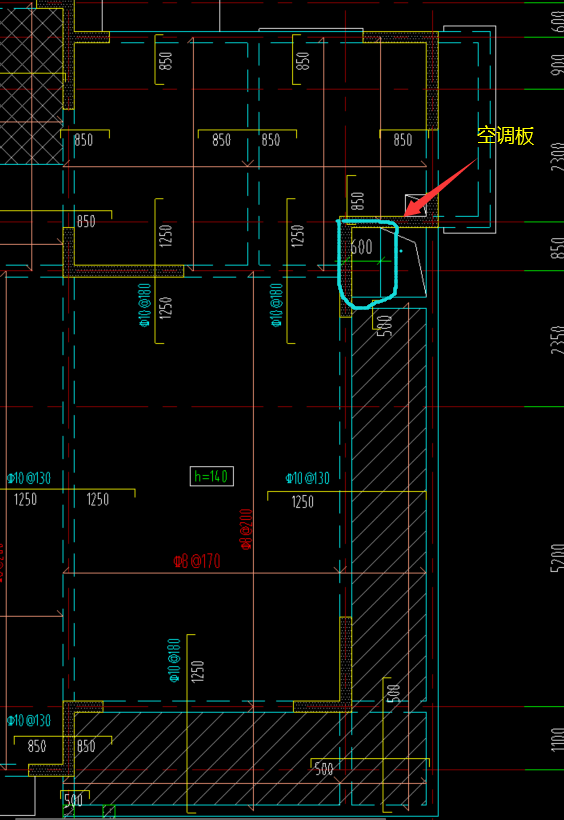Click the 900 dimension on the right axis
Viewport: 564px width, 820px height.
pyautogui.click(x=558, y=63)
